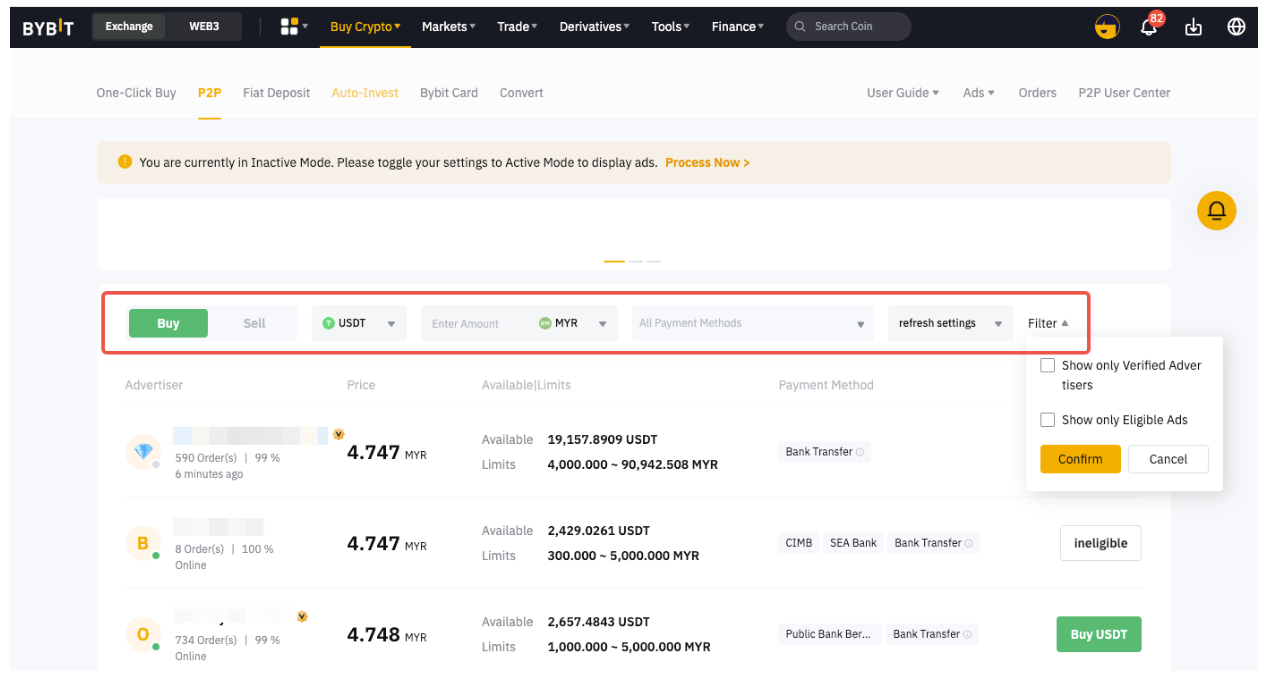The width and height of the screenshot is (1264, 682).
Task: Click the Advertiser column header
Action: (x=154, y=385)
